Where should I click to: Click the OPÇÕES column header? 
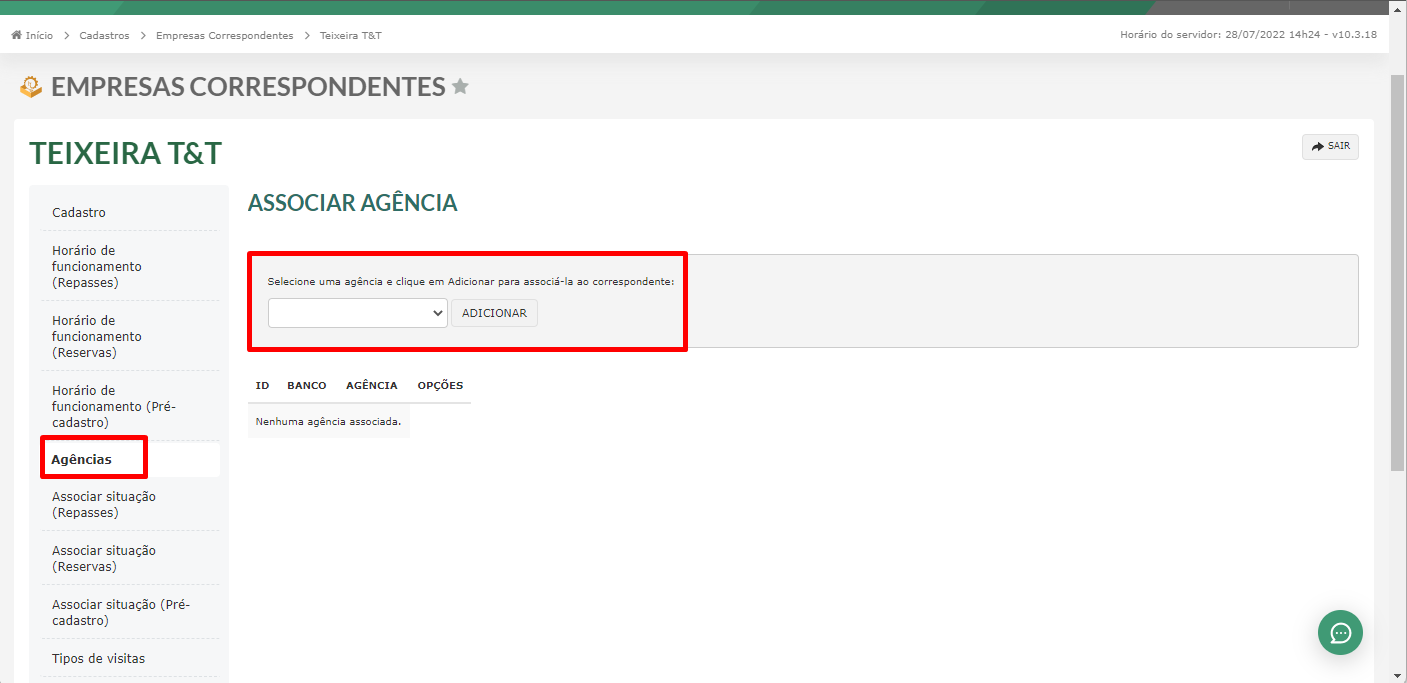click(x=440, y=385)
